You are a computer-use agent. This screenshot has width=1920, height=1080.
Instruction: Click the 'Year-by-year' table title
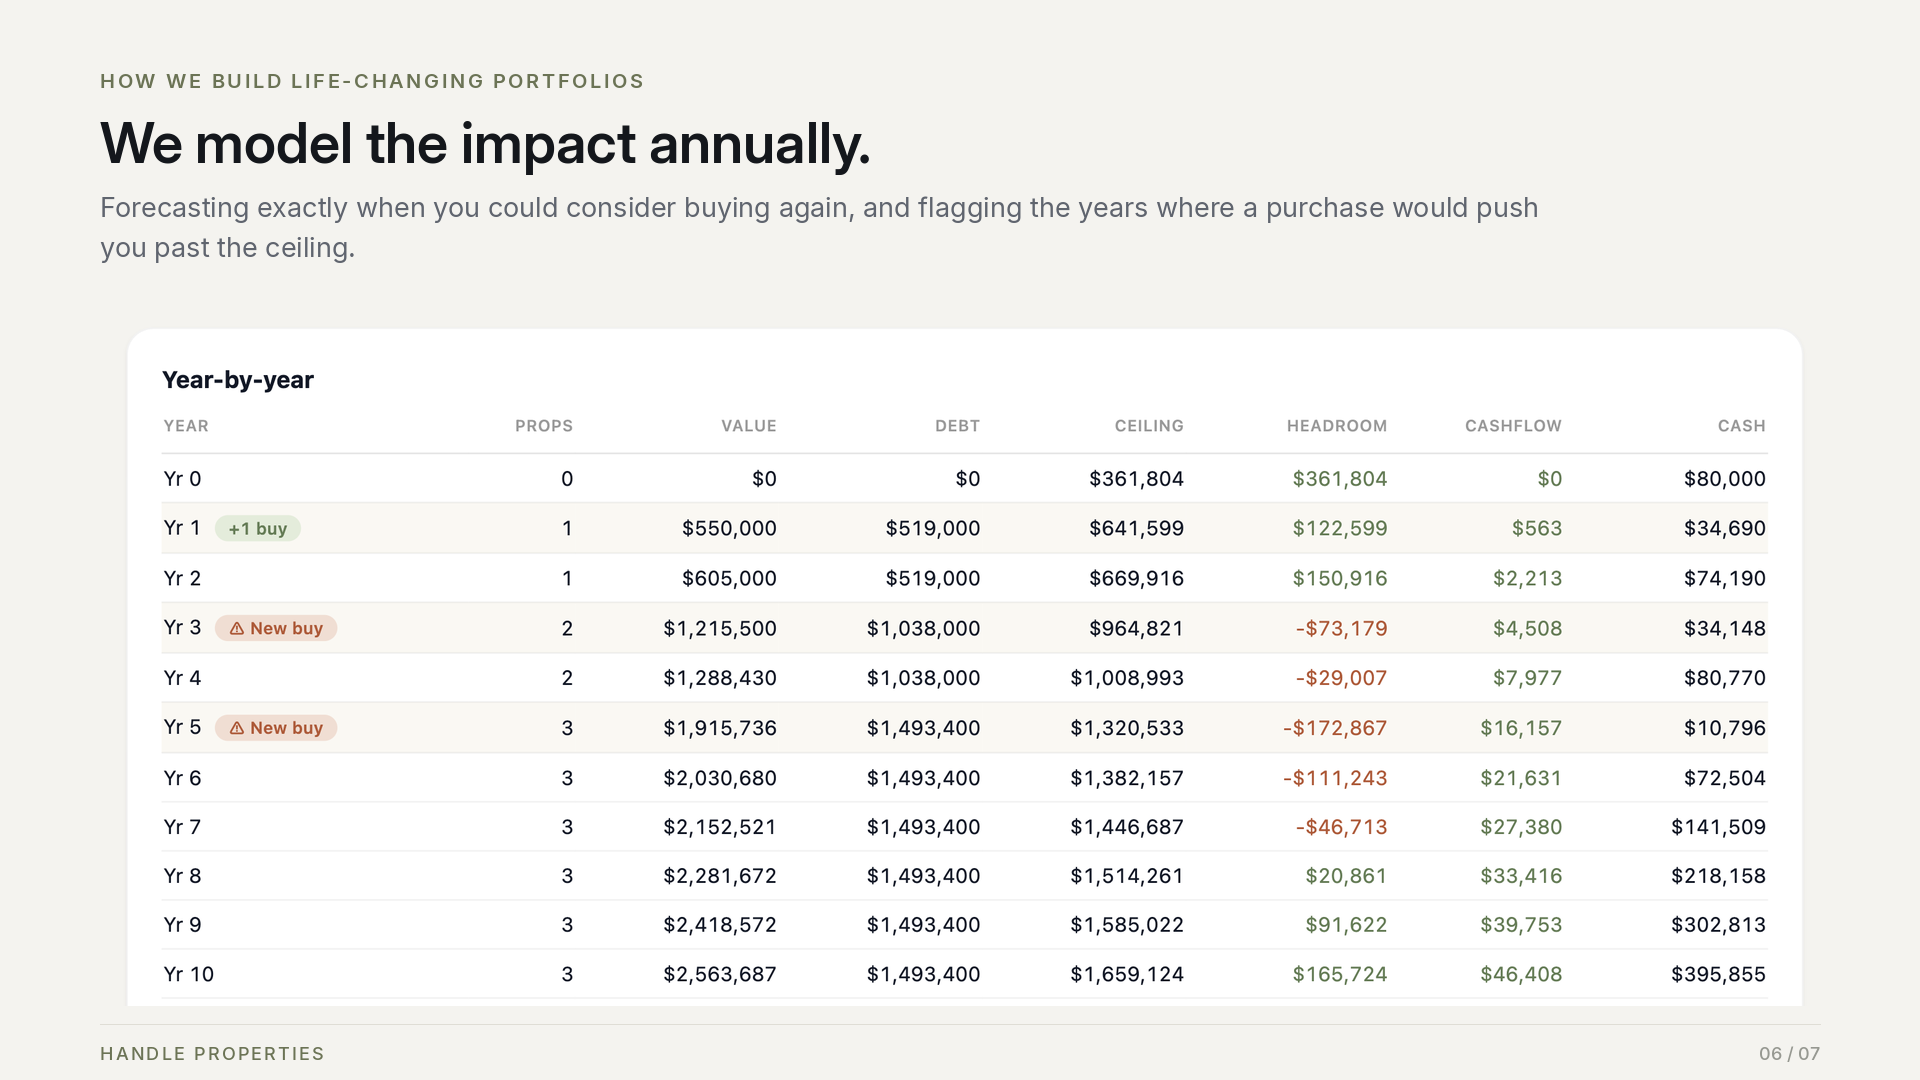[x=238, y=380]
